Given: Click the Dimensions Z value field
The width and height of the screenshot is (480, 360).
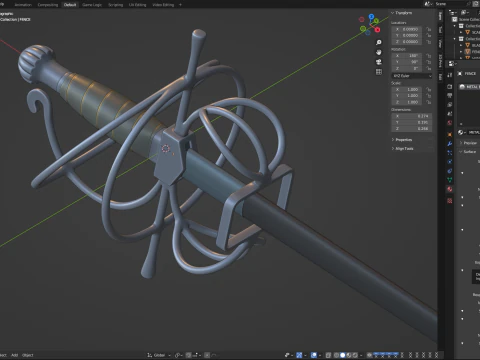Looking at the screenshot, I should 412,128.
